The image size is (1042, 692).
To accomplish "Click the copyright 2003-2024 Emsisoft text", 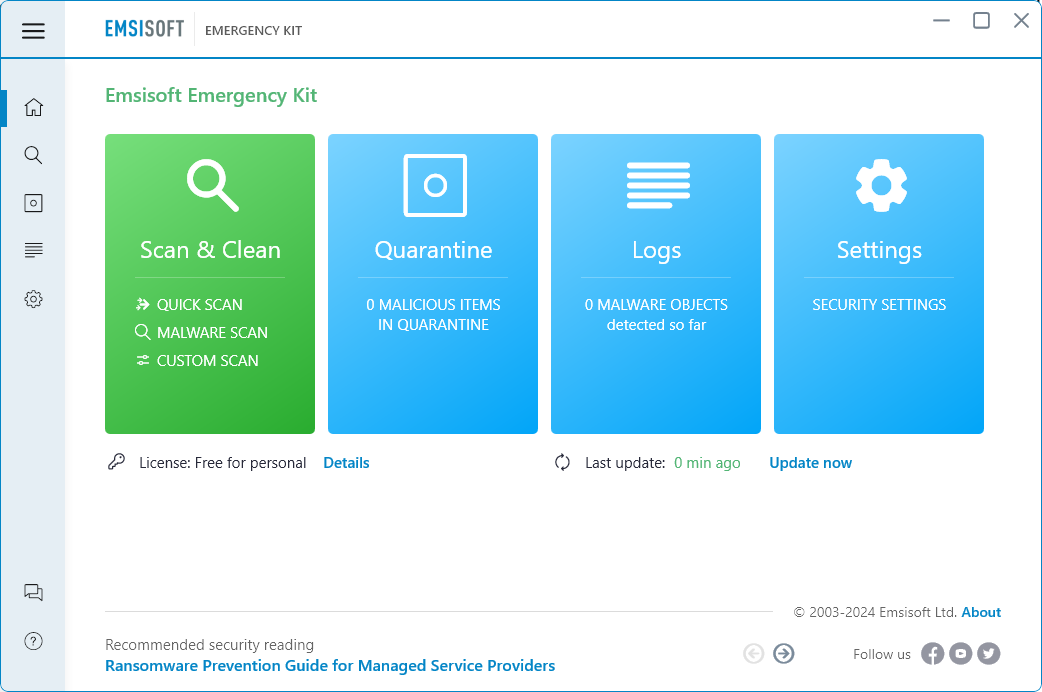I will click(x=875, y=612).
